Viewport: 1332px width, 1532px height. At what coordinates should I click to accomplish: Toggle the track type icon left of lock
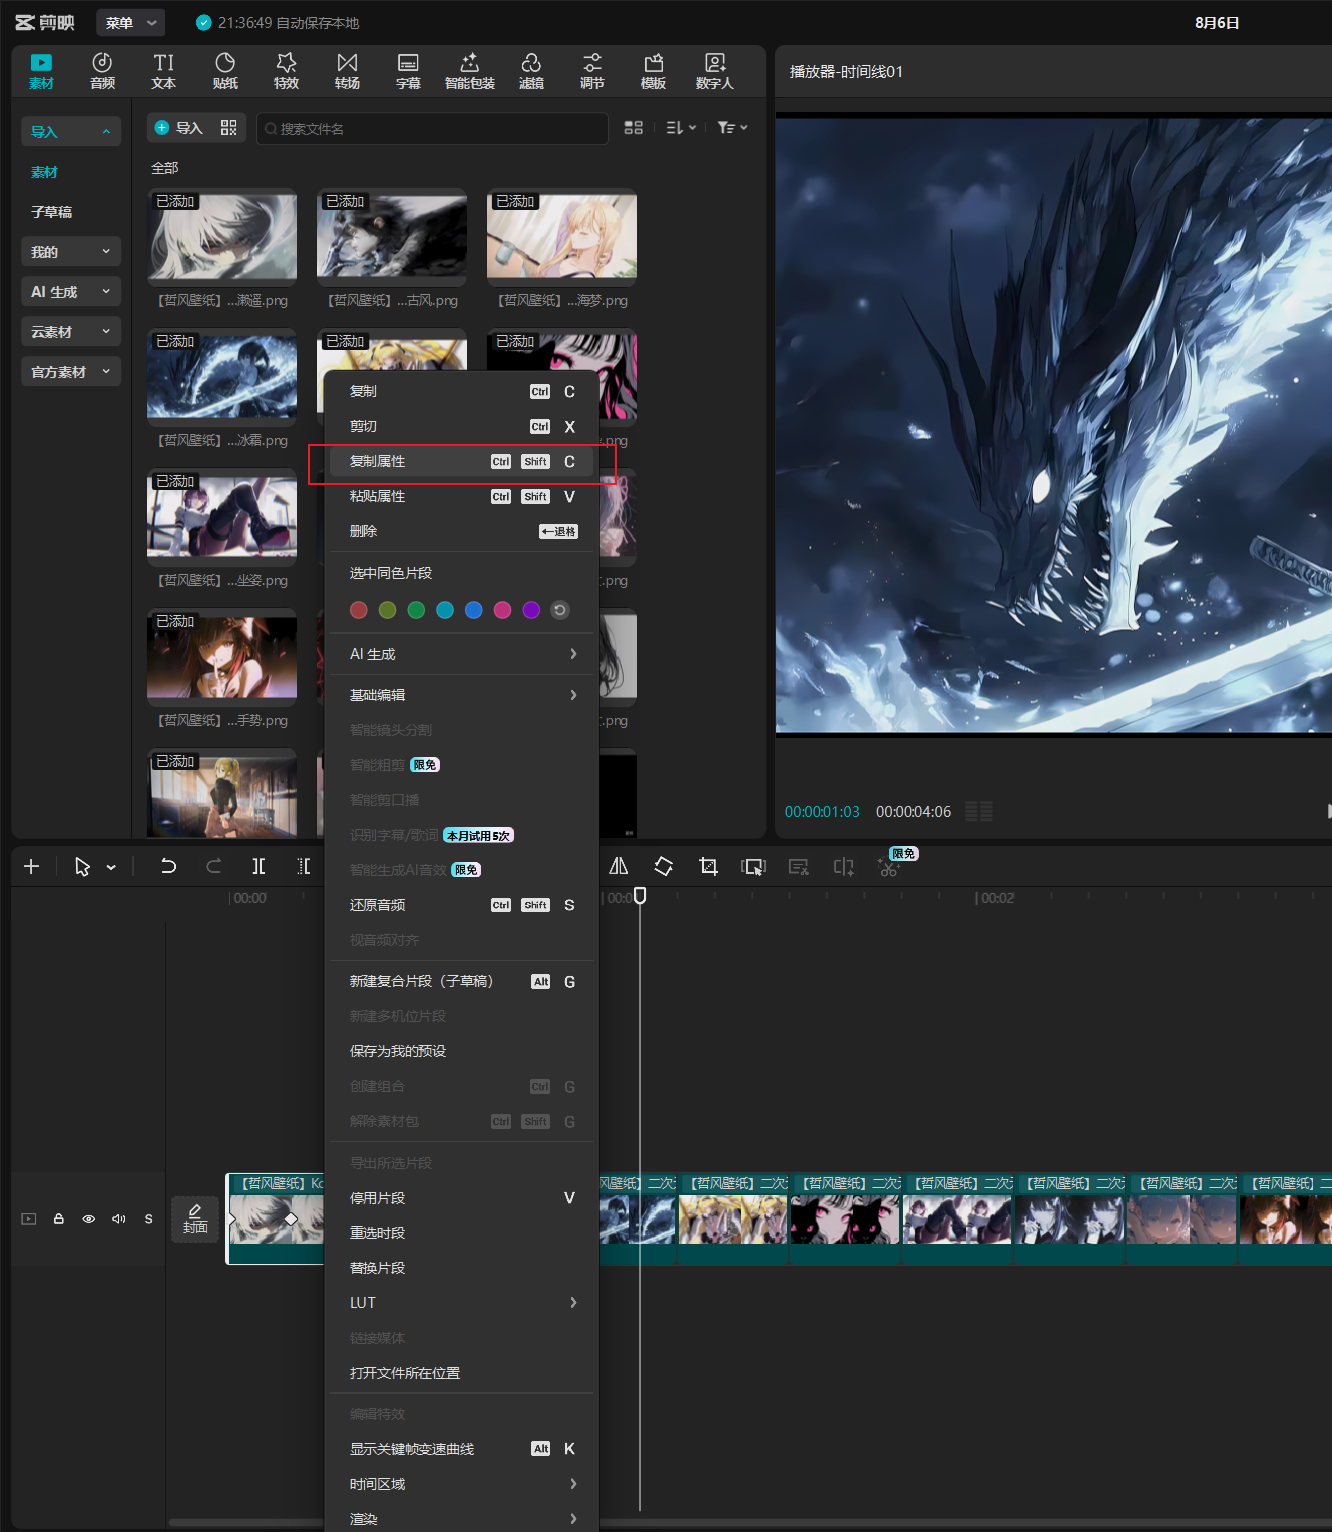(29, 1219)
